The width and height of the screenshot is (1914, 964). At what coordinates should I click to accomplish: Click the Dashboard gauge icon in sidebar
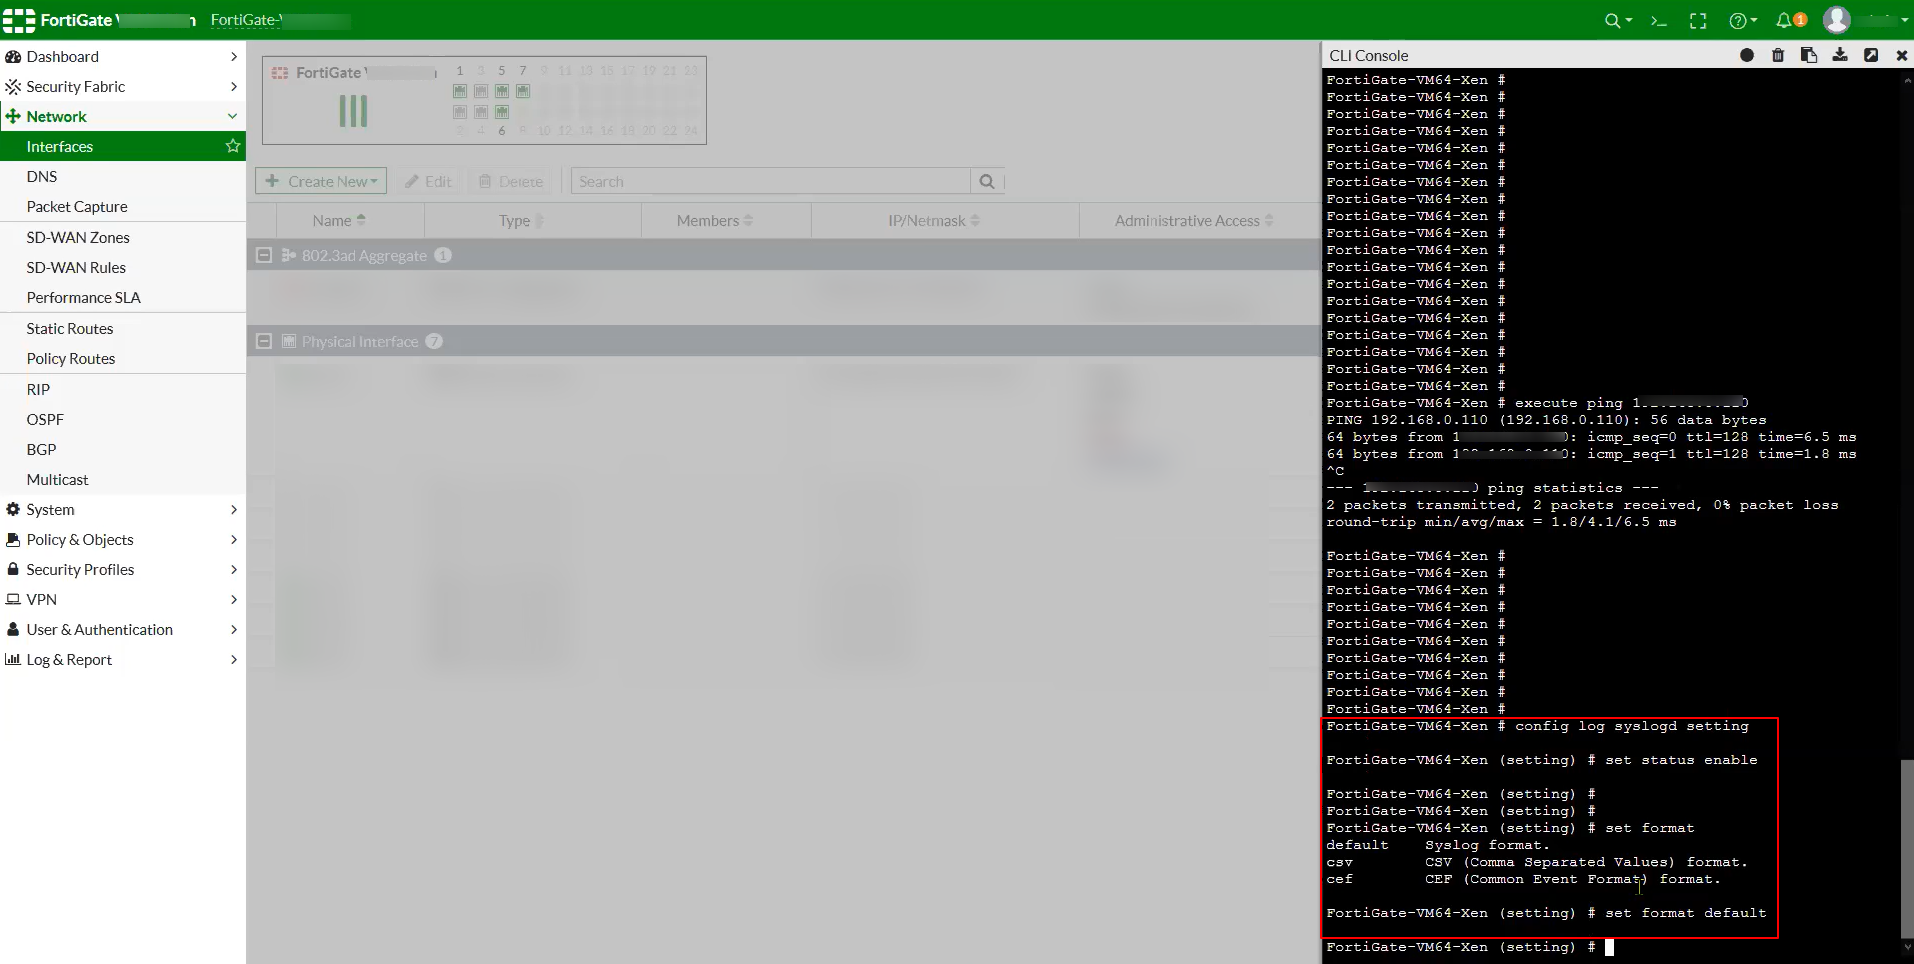pyautogui.click(x=13, y=57)
